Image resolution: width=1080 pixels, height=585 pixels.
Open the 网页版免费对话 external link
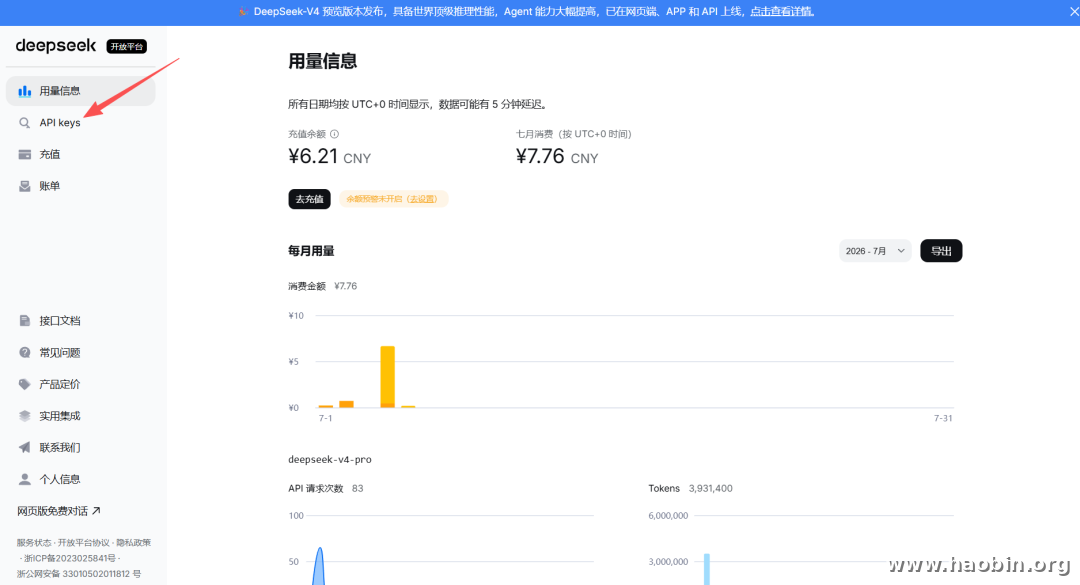tap(59, 511)
